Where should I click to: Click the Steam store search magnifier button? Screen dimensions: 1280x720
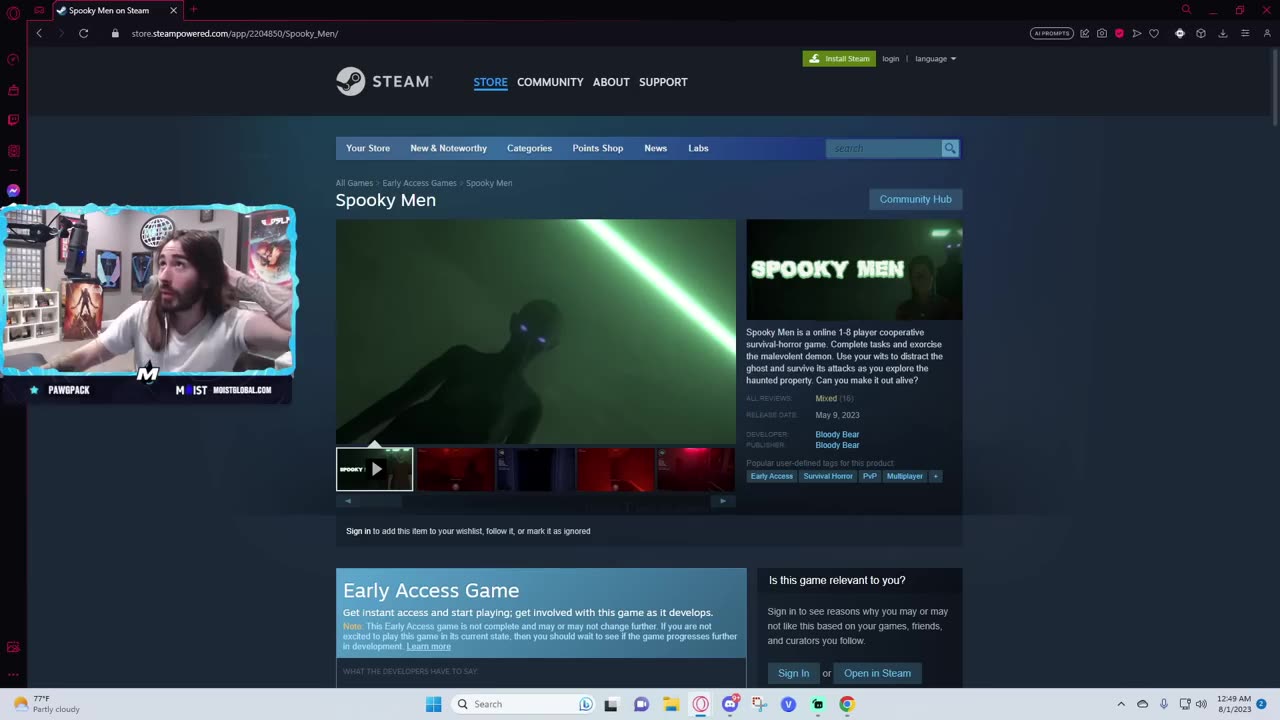(x=950, y=148)
